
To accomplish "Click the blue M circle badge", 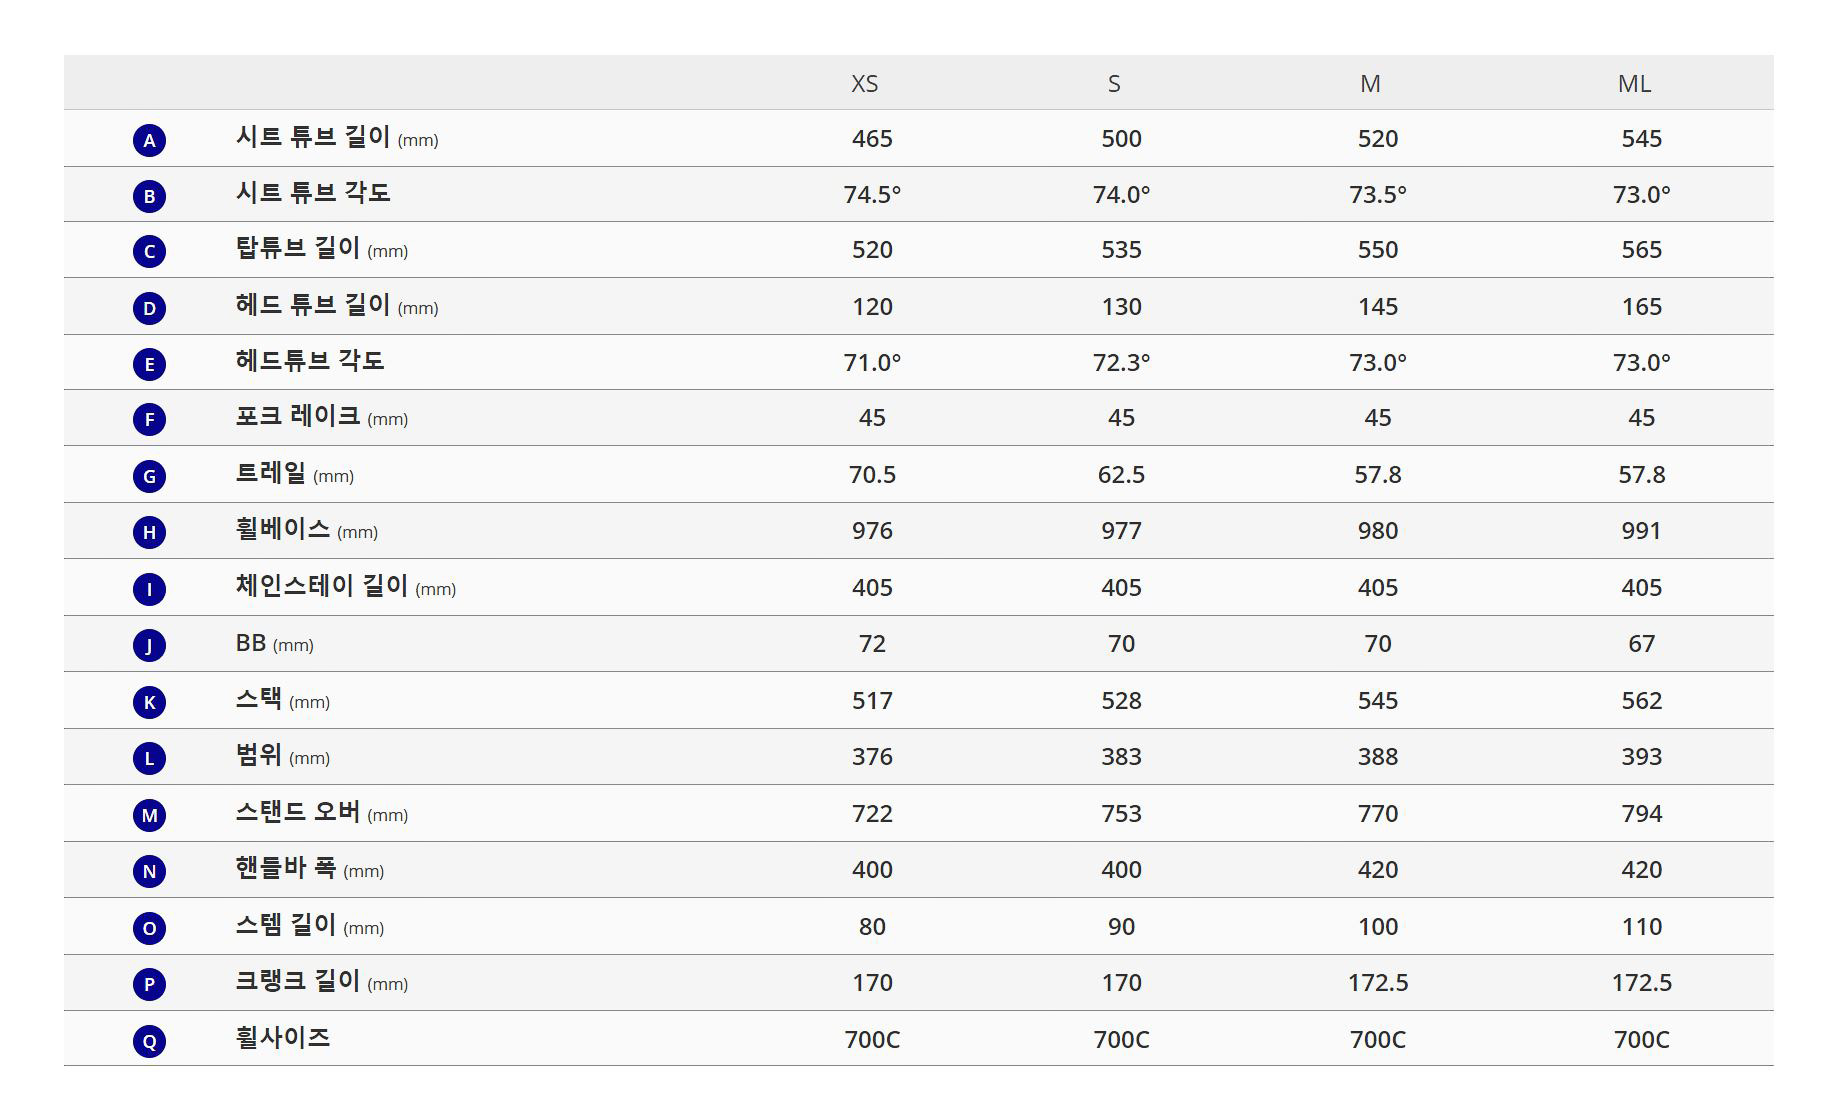I will (149, 815).
